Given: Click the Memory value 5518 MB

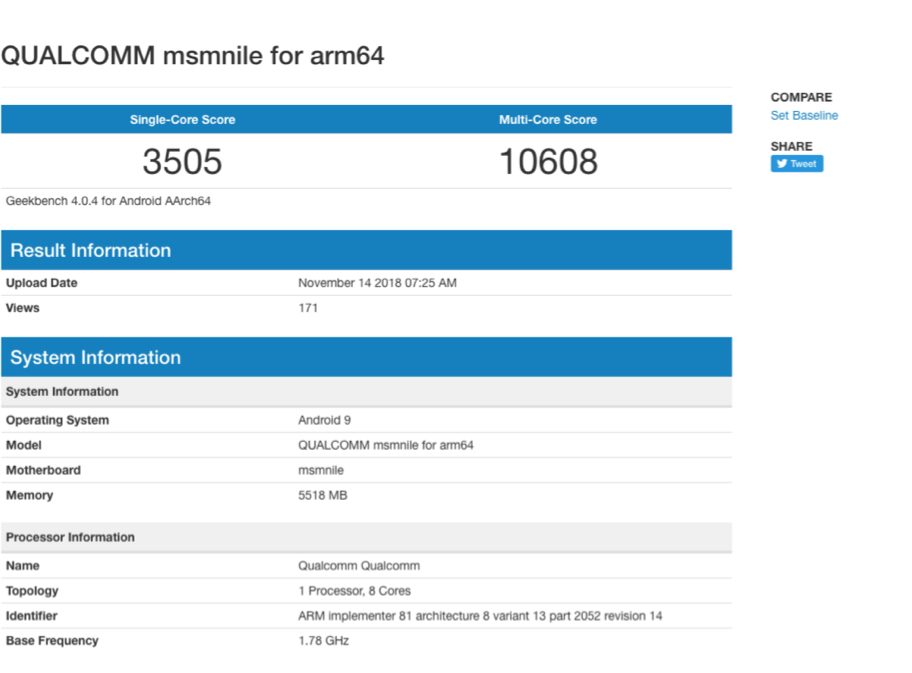Looking at the screenshot, I should click(322, 495).
